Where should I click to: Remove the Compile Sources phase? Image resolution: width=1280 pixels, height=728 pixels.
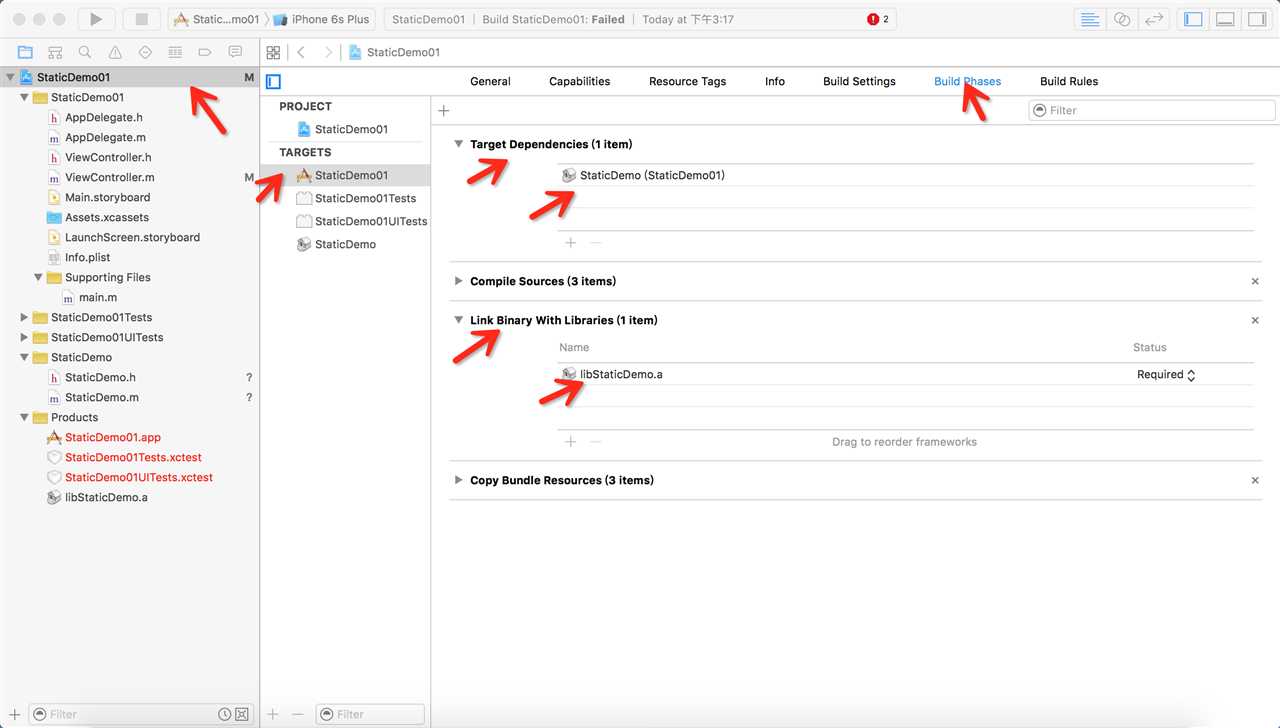tap(1255, 281)
